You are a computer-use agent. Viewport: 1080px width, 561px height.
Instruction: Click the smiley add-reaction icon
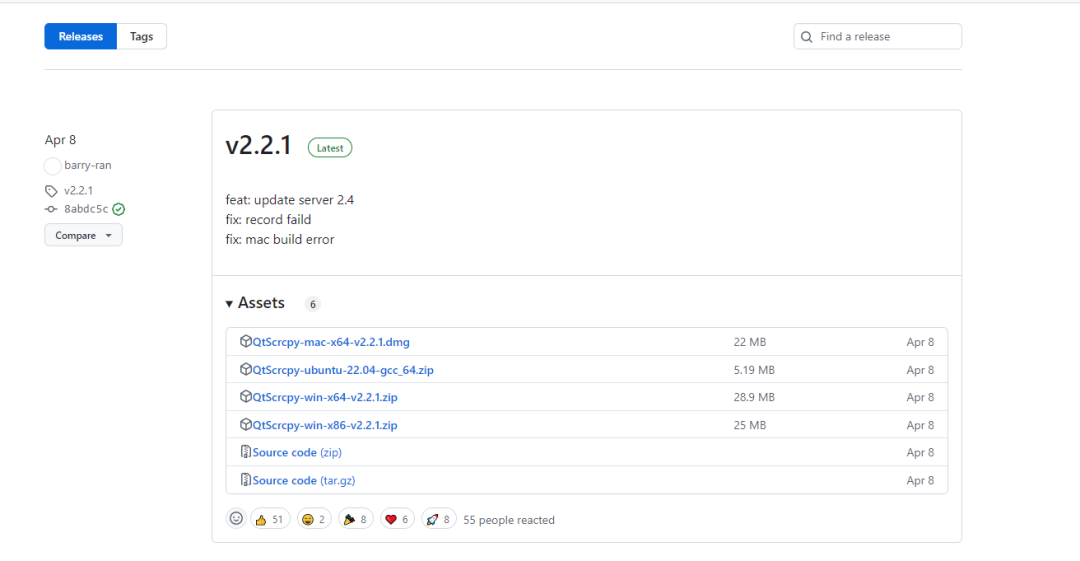click(236, 519)
